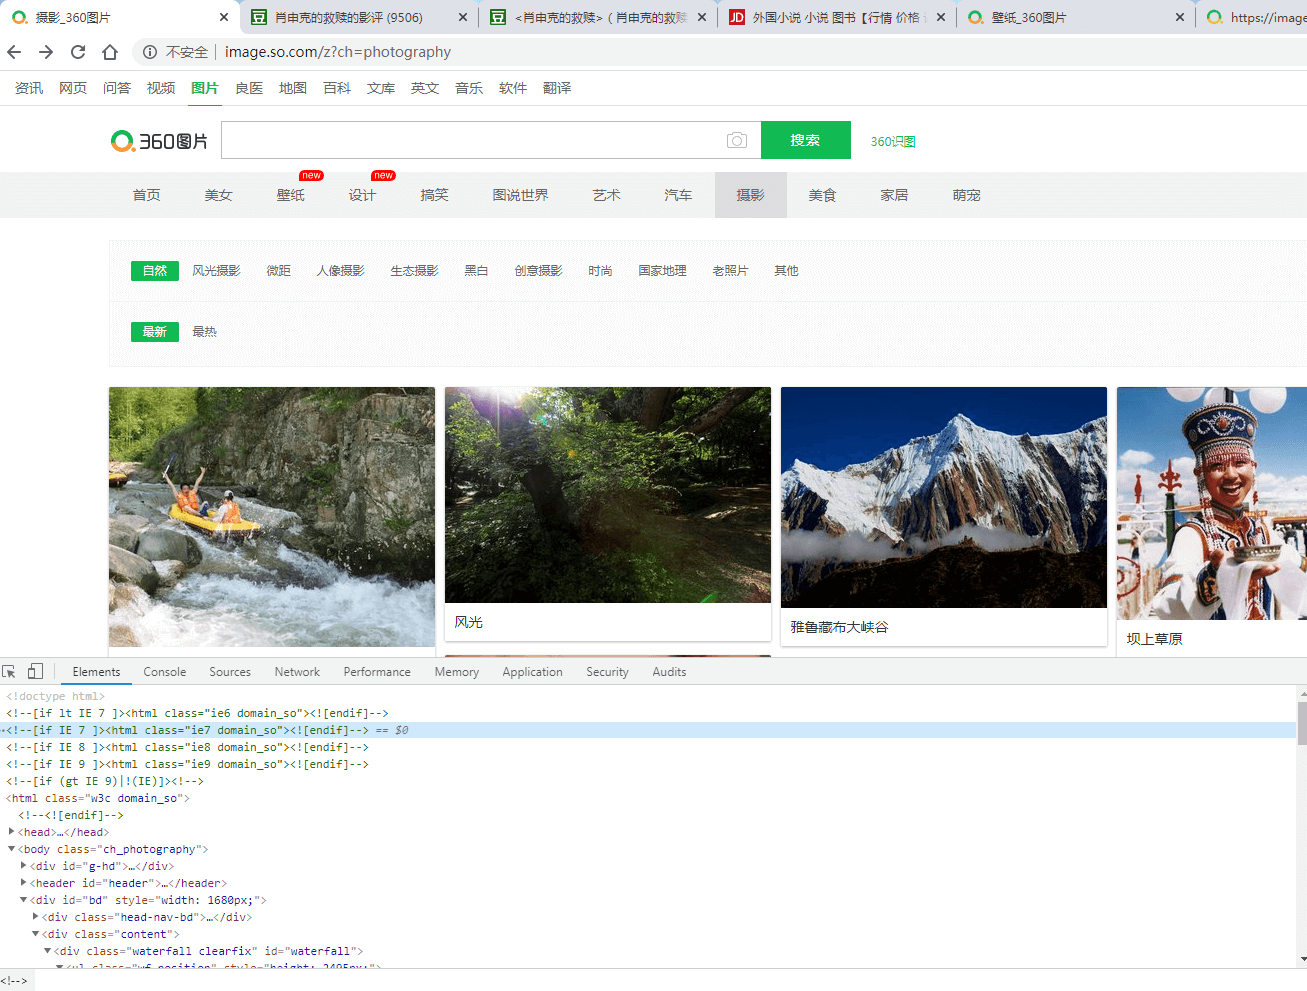Select the 微距 category filter
Screen dimensions: 1307x991
pyautogui.click(x=279, y=271)
